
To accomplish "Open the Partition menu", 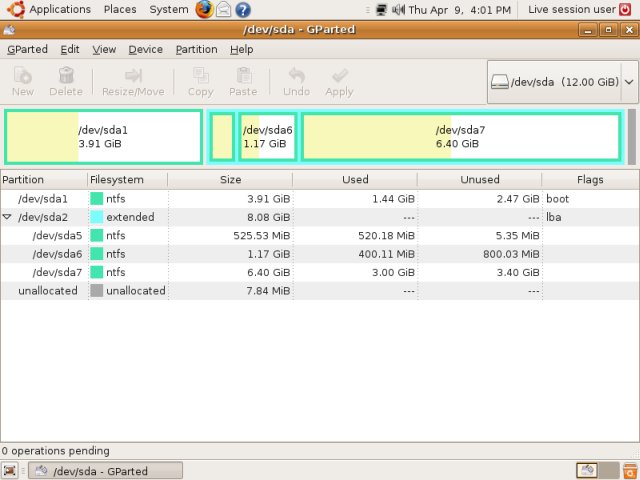I will (x=196, y=49).
